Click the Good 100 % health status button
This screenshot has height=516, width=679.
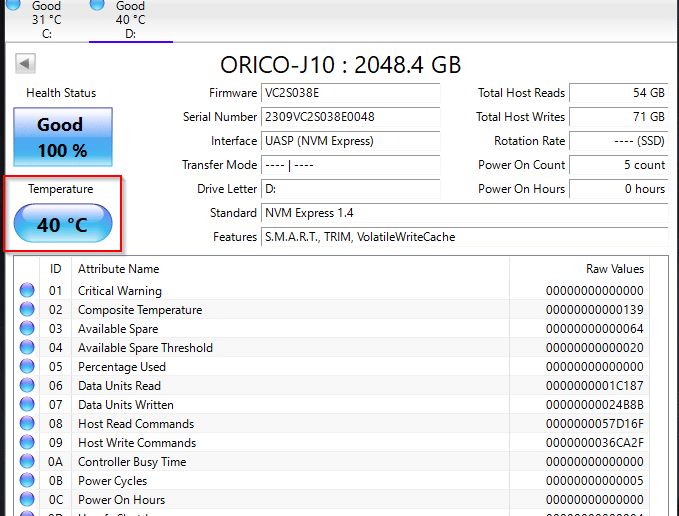click(63, 137)
